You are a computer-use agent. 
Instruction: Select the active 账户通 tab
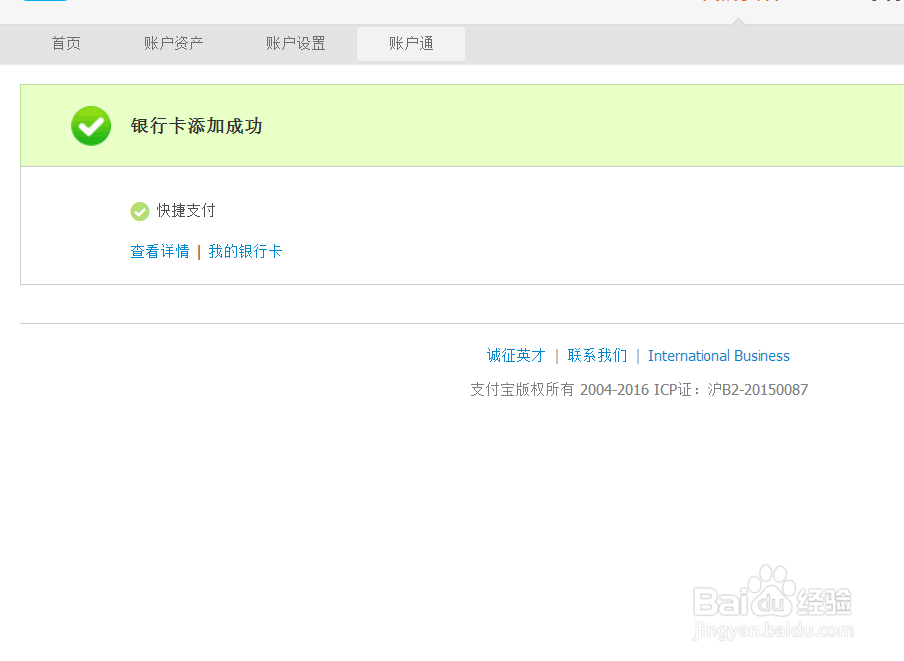coord(410,43)
